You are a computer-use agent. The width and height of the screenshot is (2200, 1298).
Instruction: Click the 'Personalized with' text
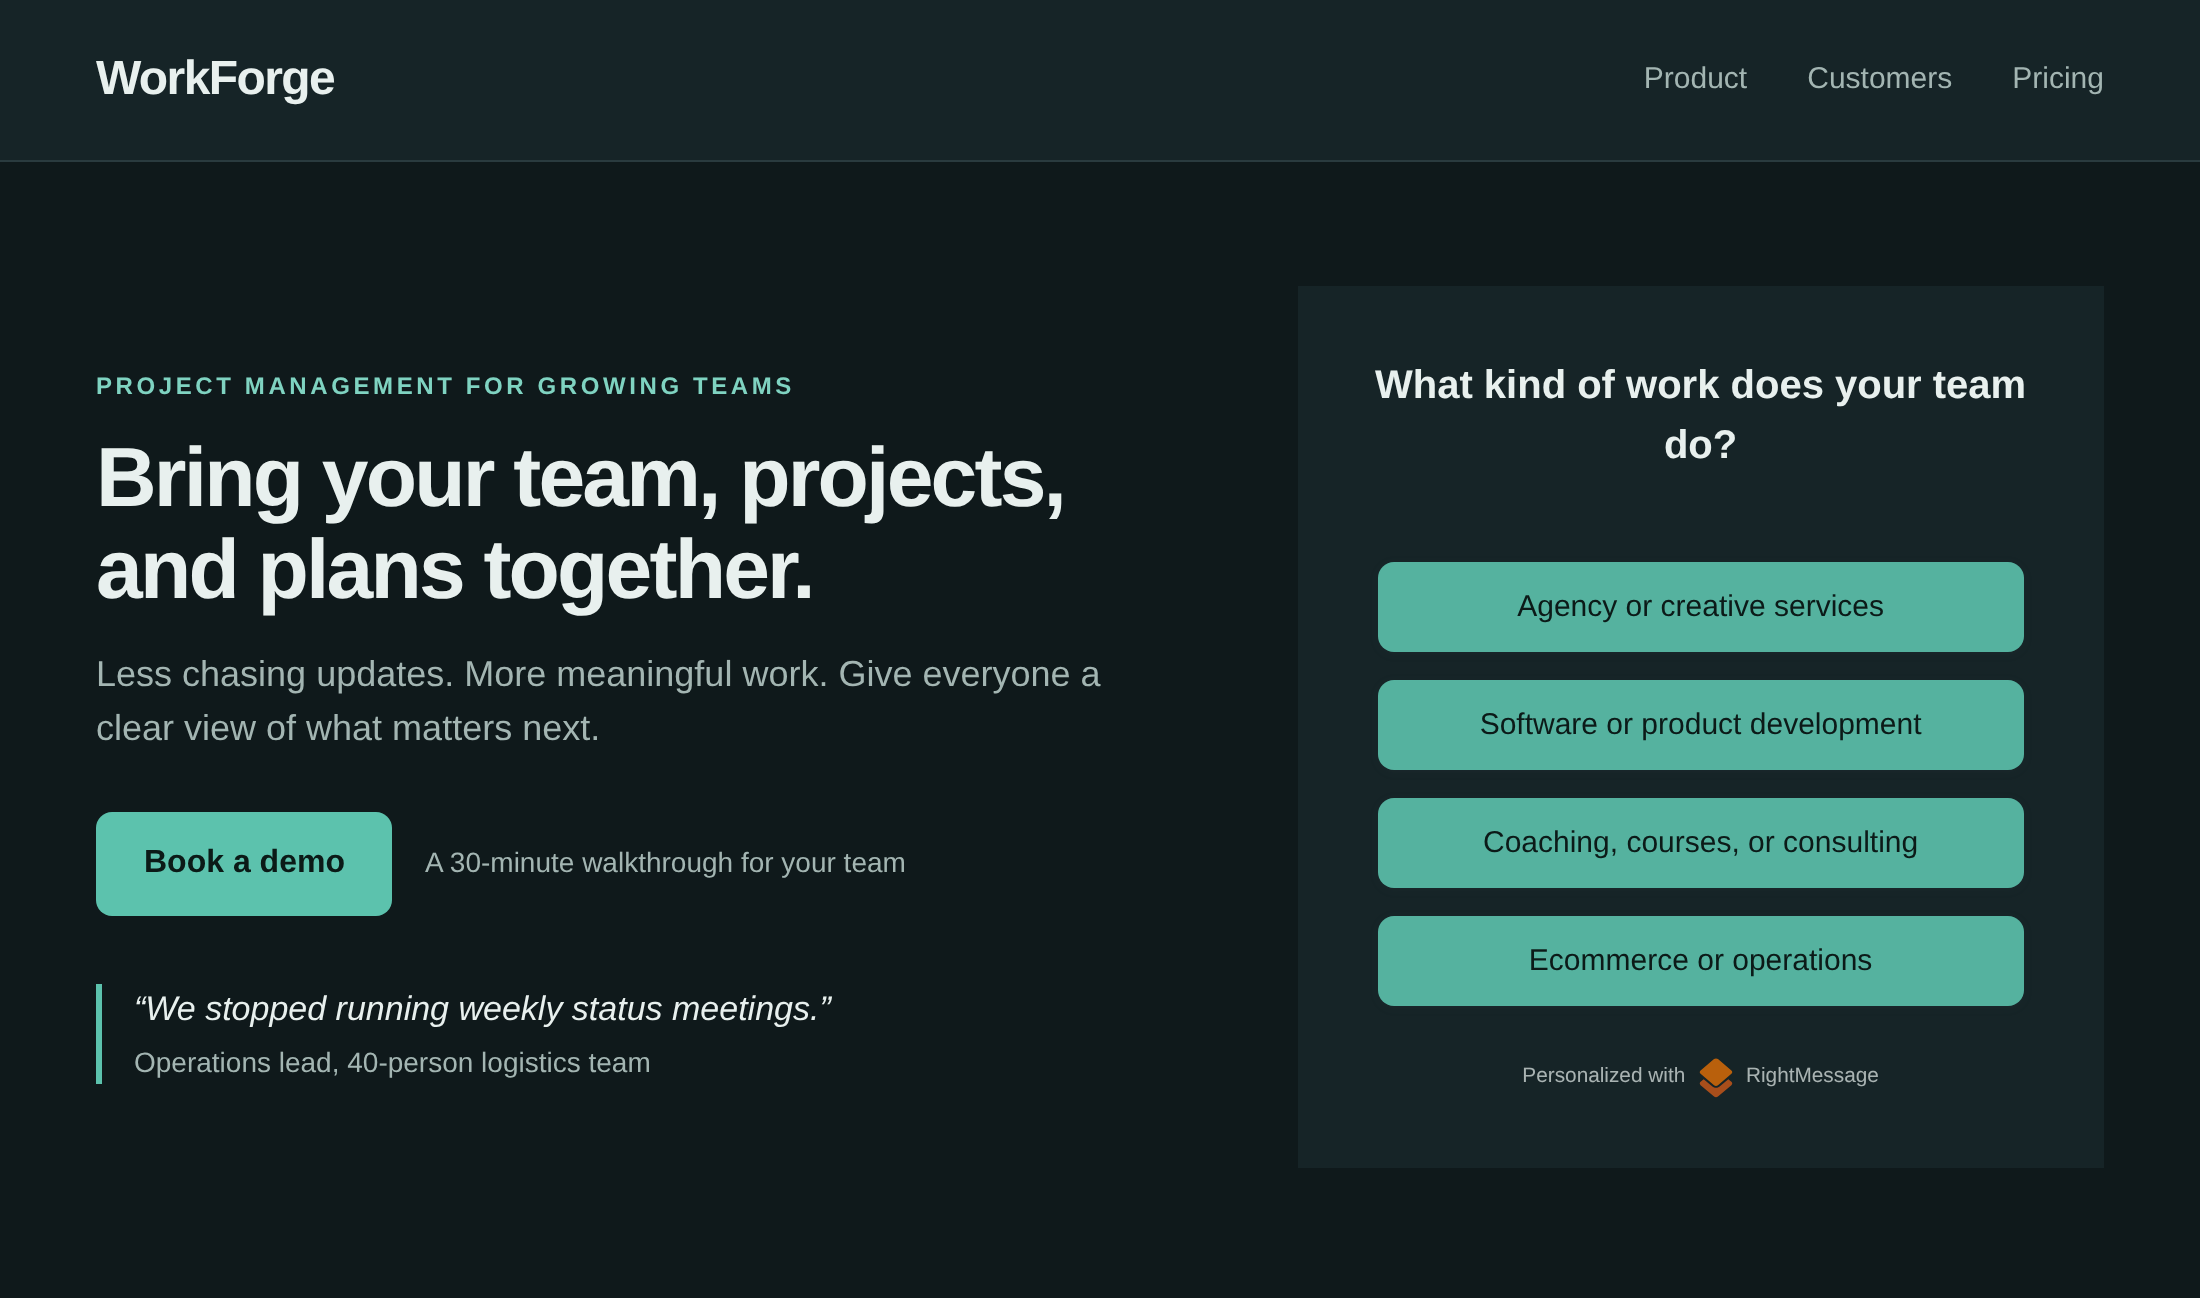click(1603, 1075)
